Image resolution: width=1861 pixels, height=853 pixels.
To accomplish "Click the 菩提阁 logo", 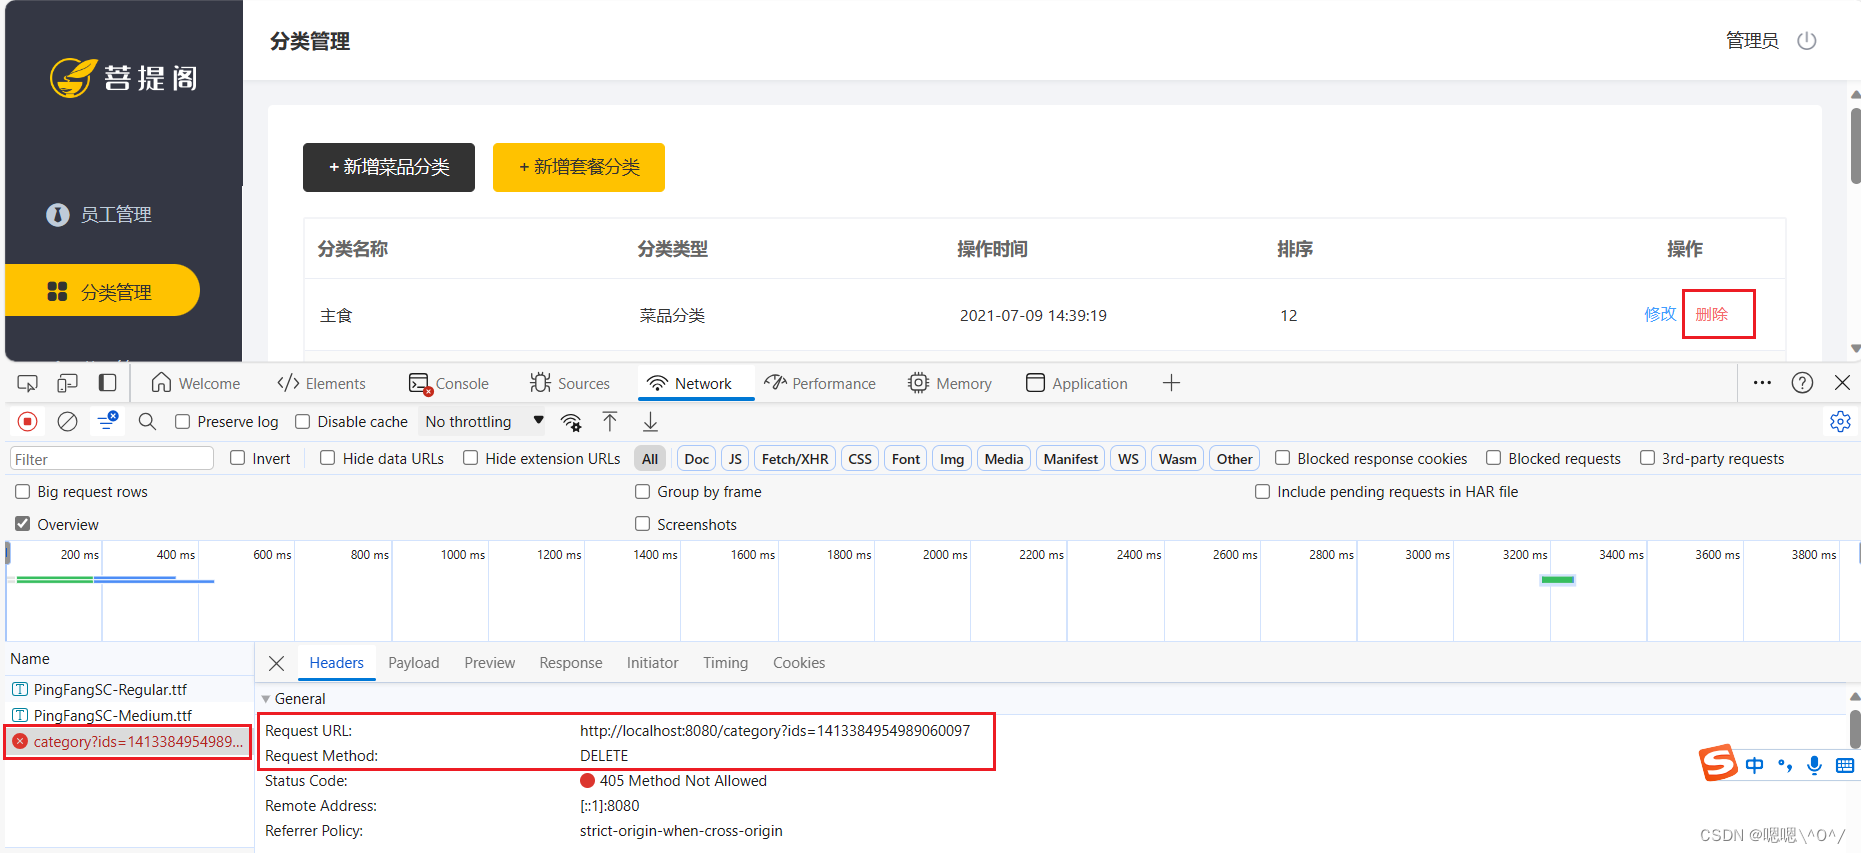I will [124, 78].
